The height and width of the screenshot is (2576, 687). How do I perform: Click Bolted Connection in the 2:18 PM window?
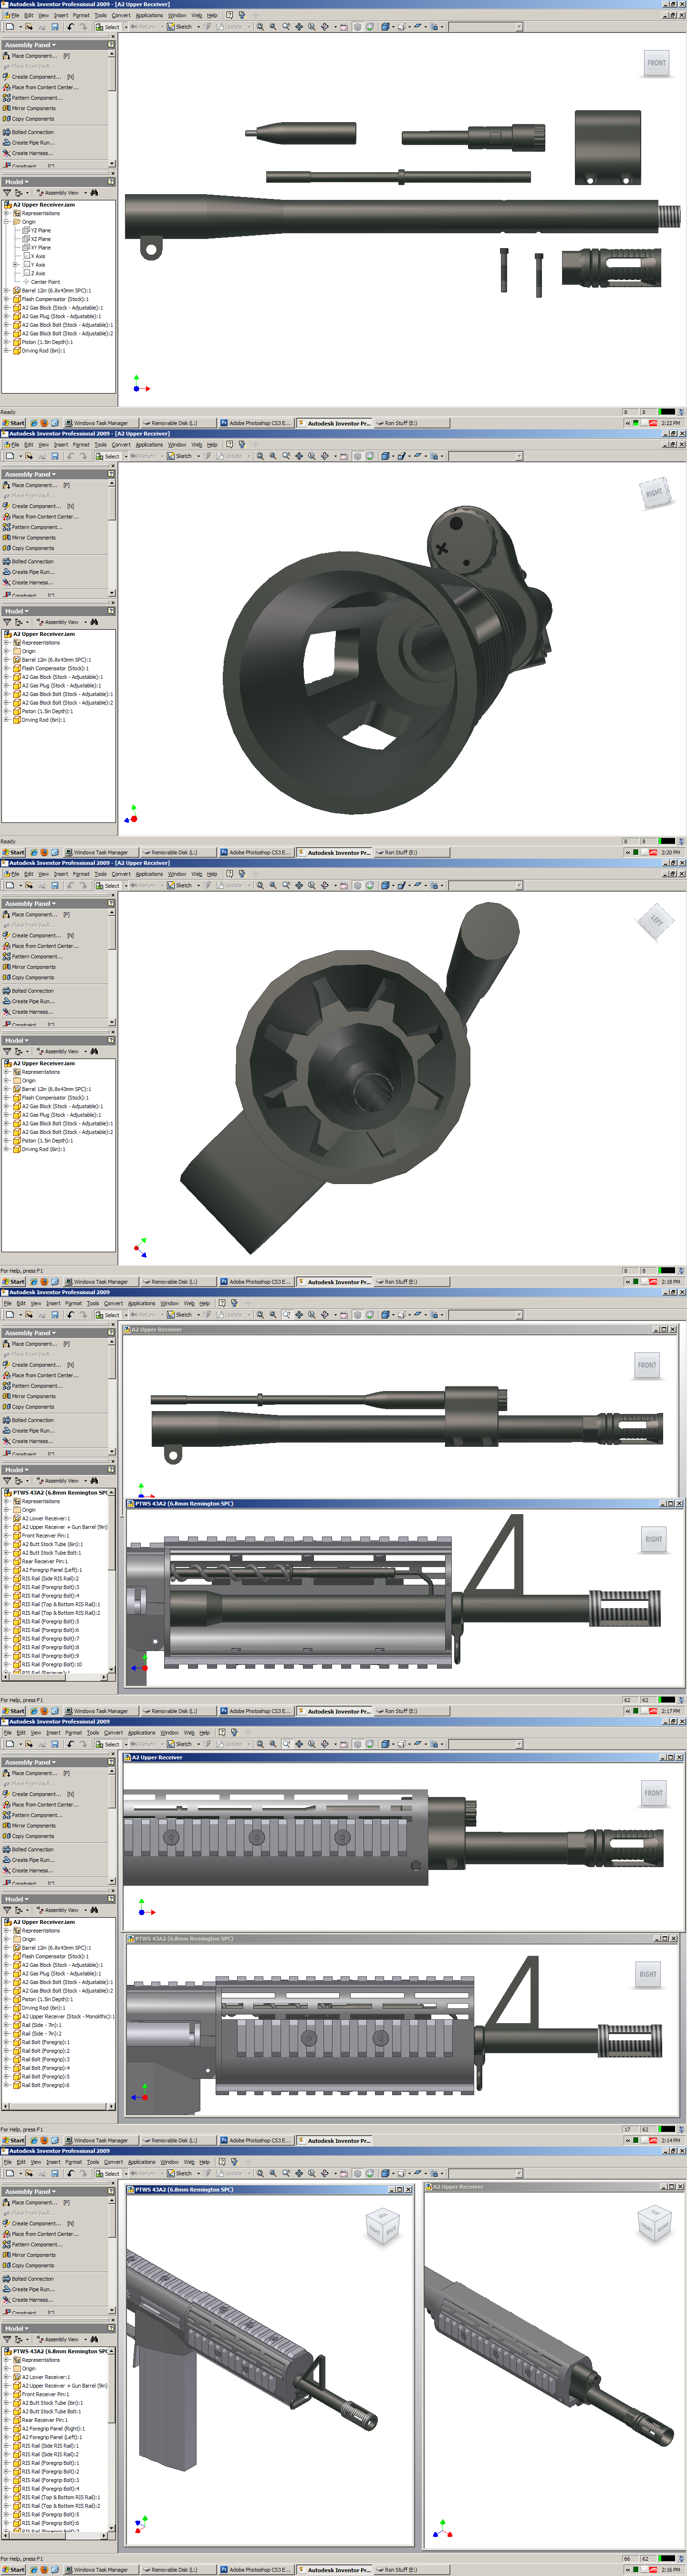[x=28, y=991]
